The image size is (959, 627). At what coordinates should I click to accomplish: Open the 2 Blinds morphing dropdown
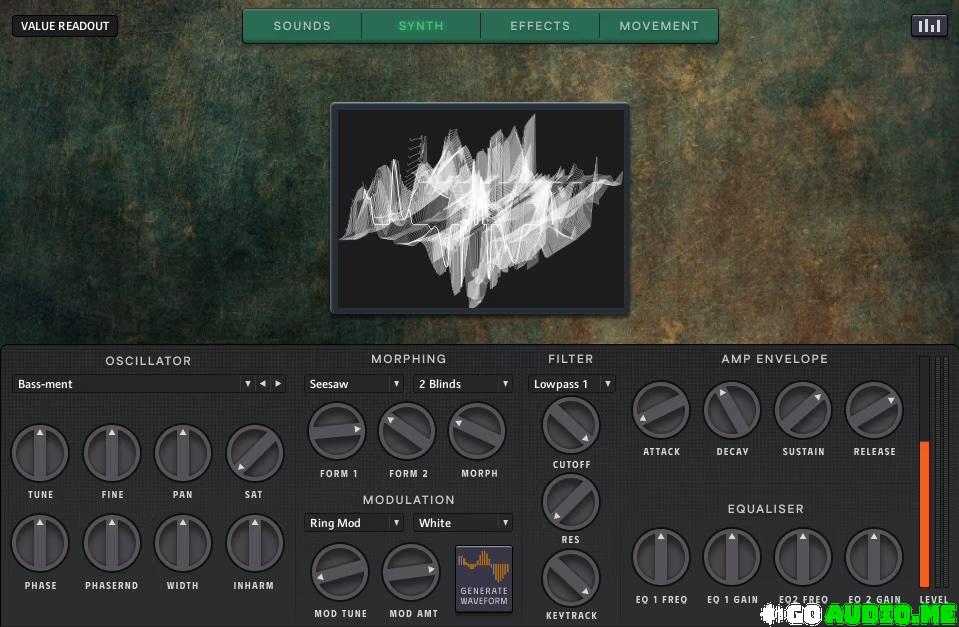(x=462, y=384)
